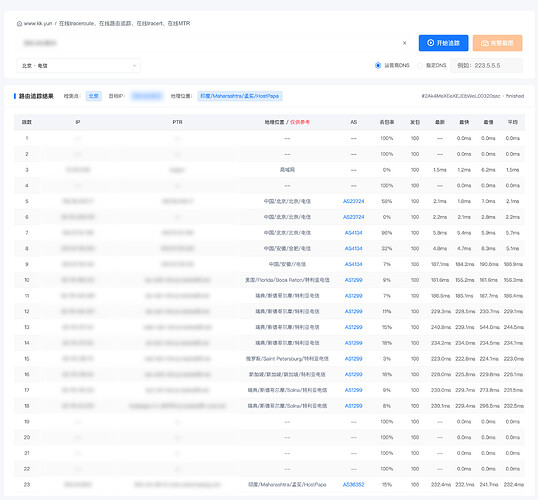
Task: Click 58% packet loss in hop 5 row
Action: (x=387, y=201)
